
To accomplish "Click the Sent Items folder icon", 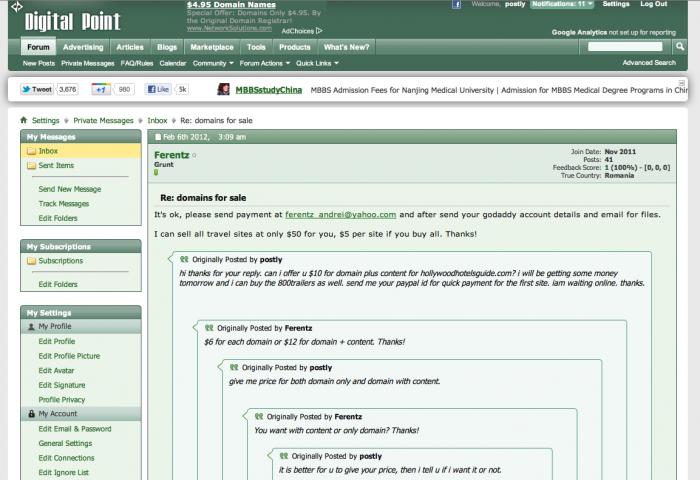I will click(x=31, y=166).
